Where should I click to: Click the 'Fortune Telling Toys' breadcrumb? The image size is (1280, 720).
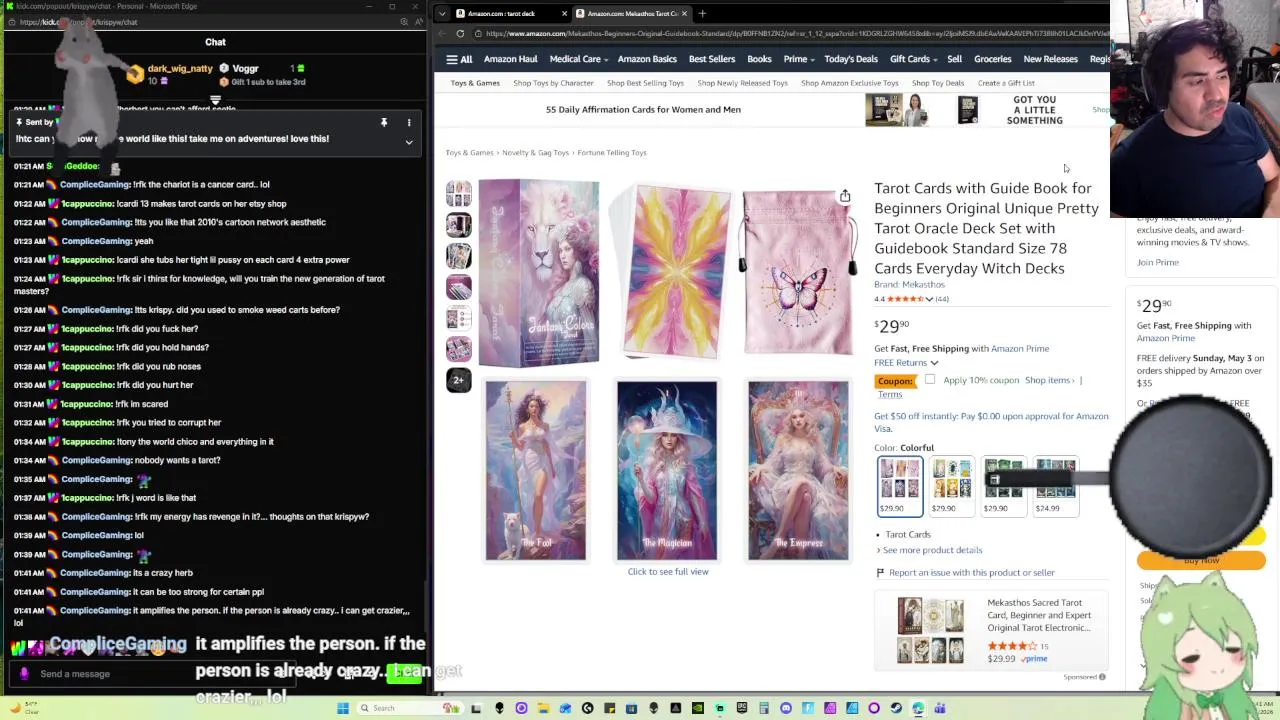click(612, 153)
